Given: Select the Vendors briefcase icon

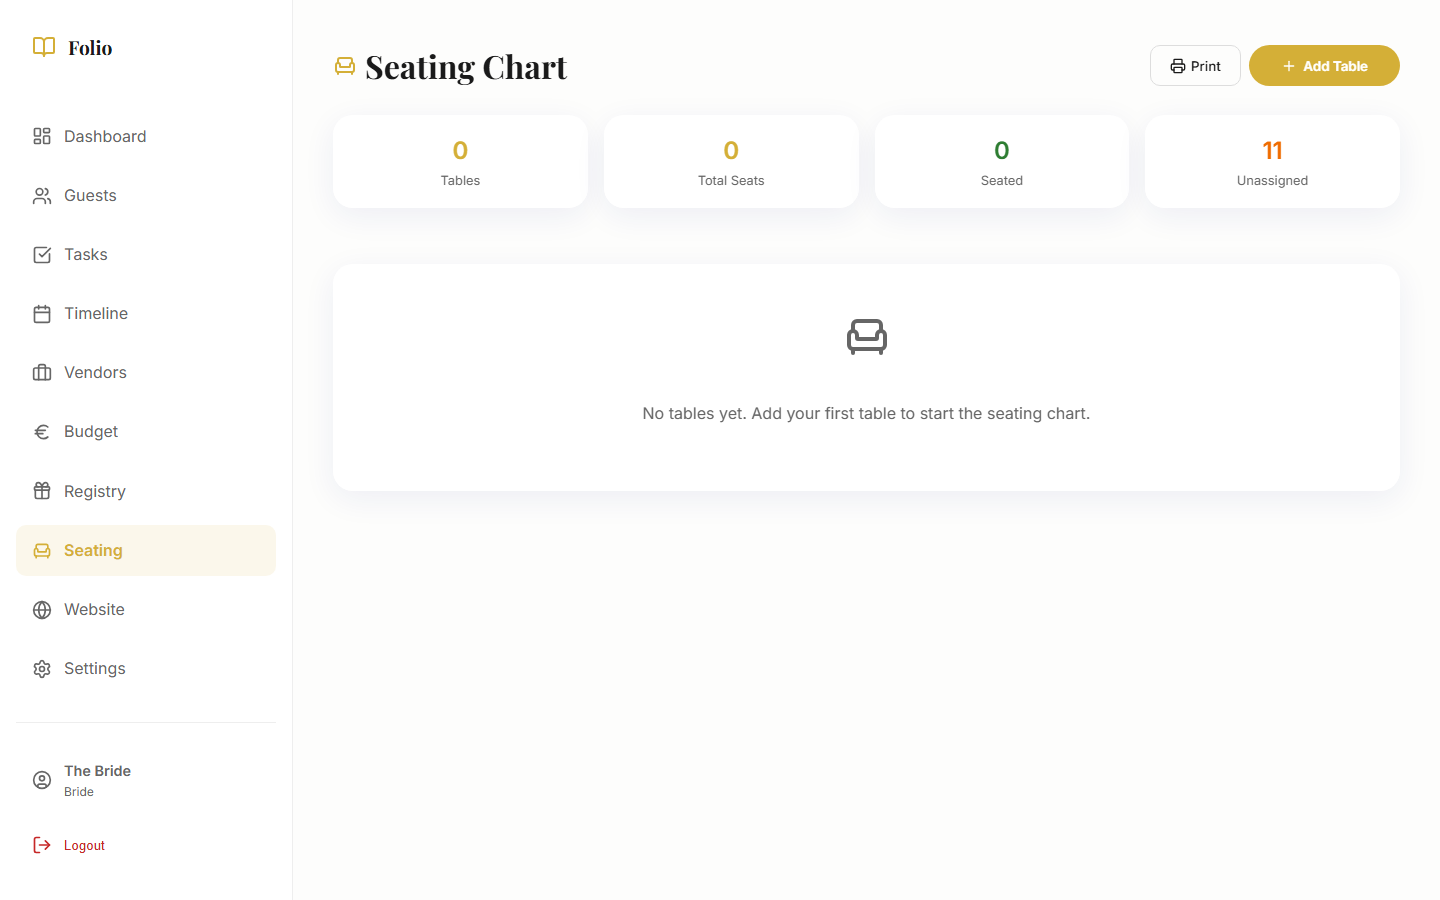Looking at the screenshot, I should [41, 372].
